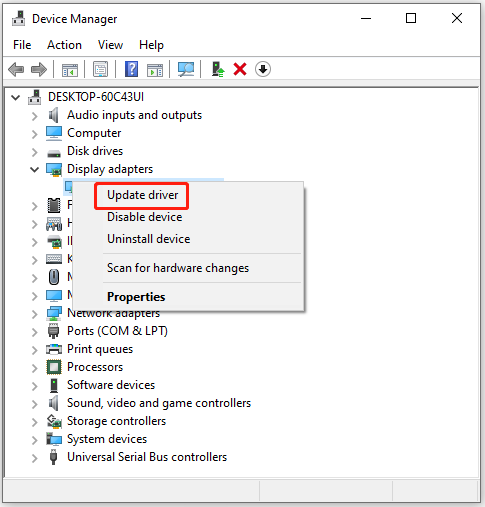The width and height of the screenshot is (485, 507).
Task: Collapse the Display adapters node
Action: [34, 169]
